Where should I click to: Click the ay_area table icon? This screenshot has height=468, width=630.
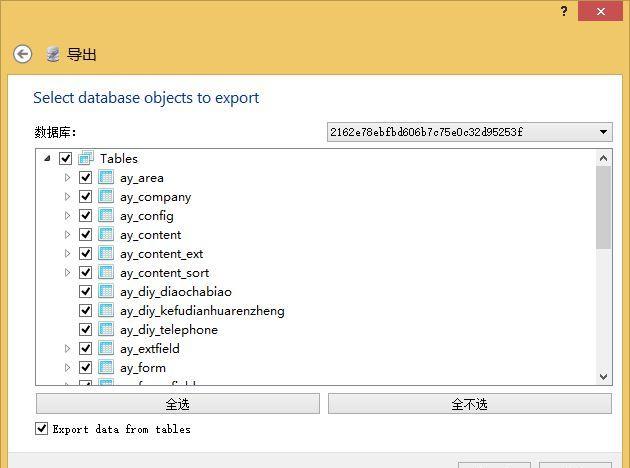106,178
